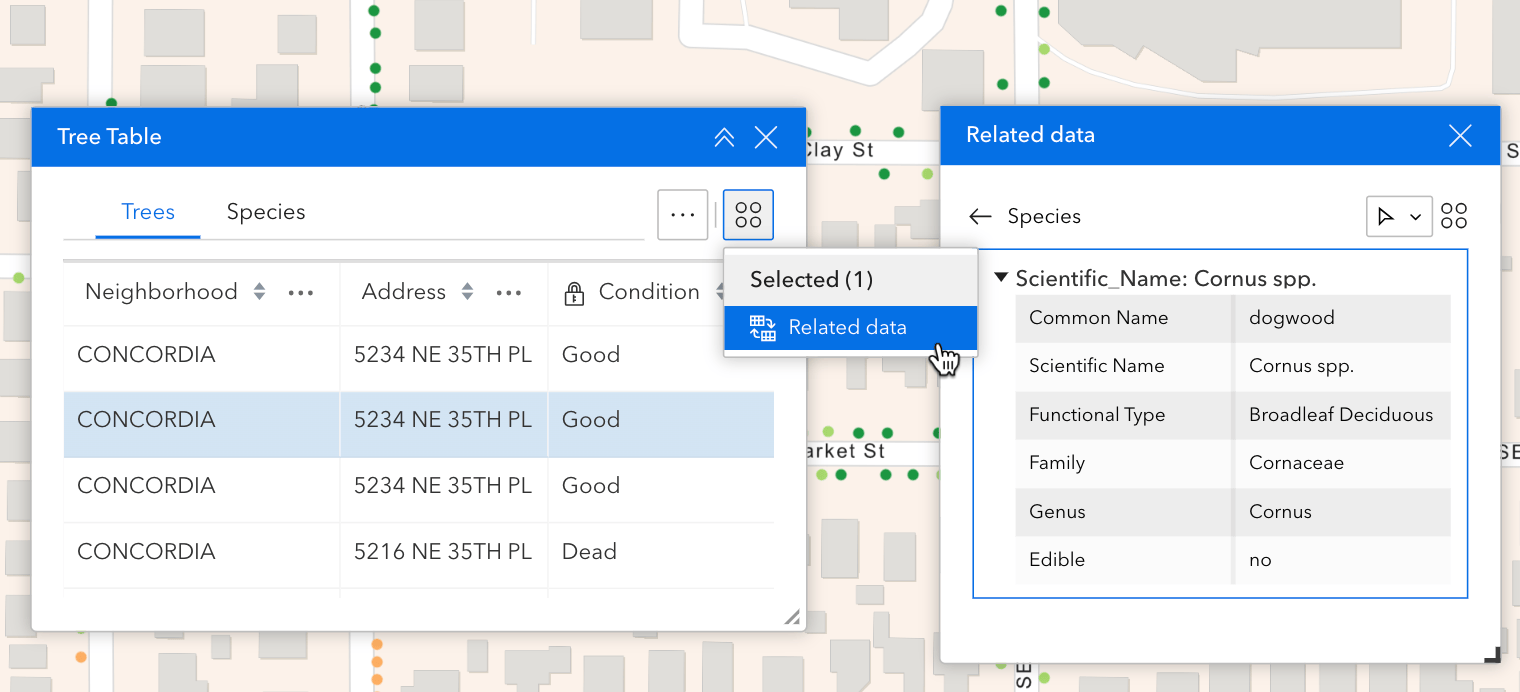1520x692 pixels.
Task: Sort the Address column
Action: coord(467,292)
